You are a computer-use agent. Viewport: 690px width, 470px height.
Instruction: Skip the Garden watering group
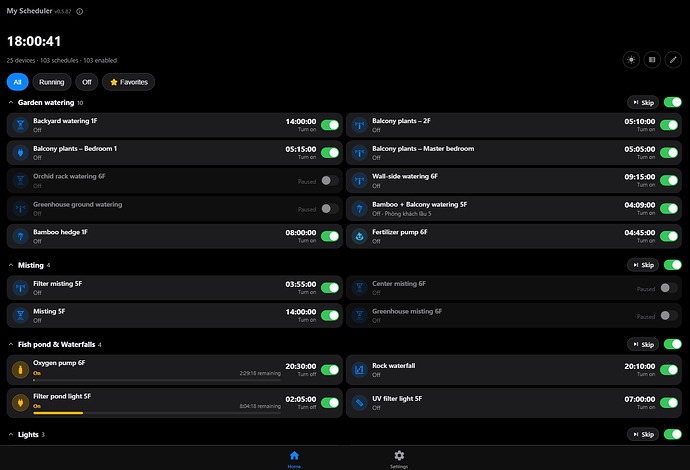[643, 103]
